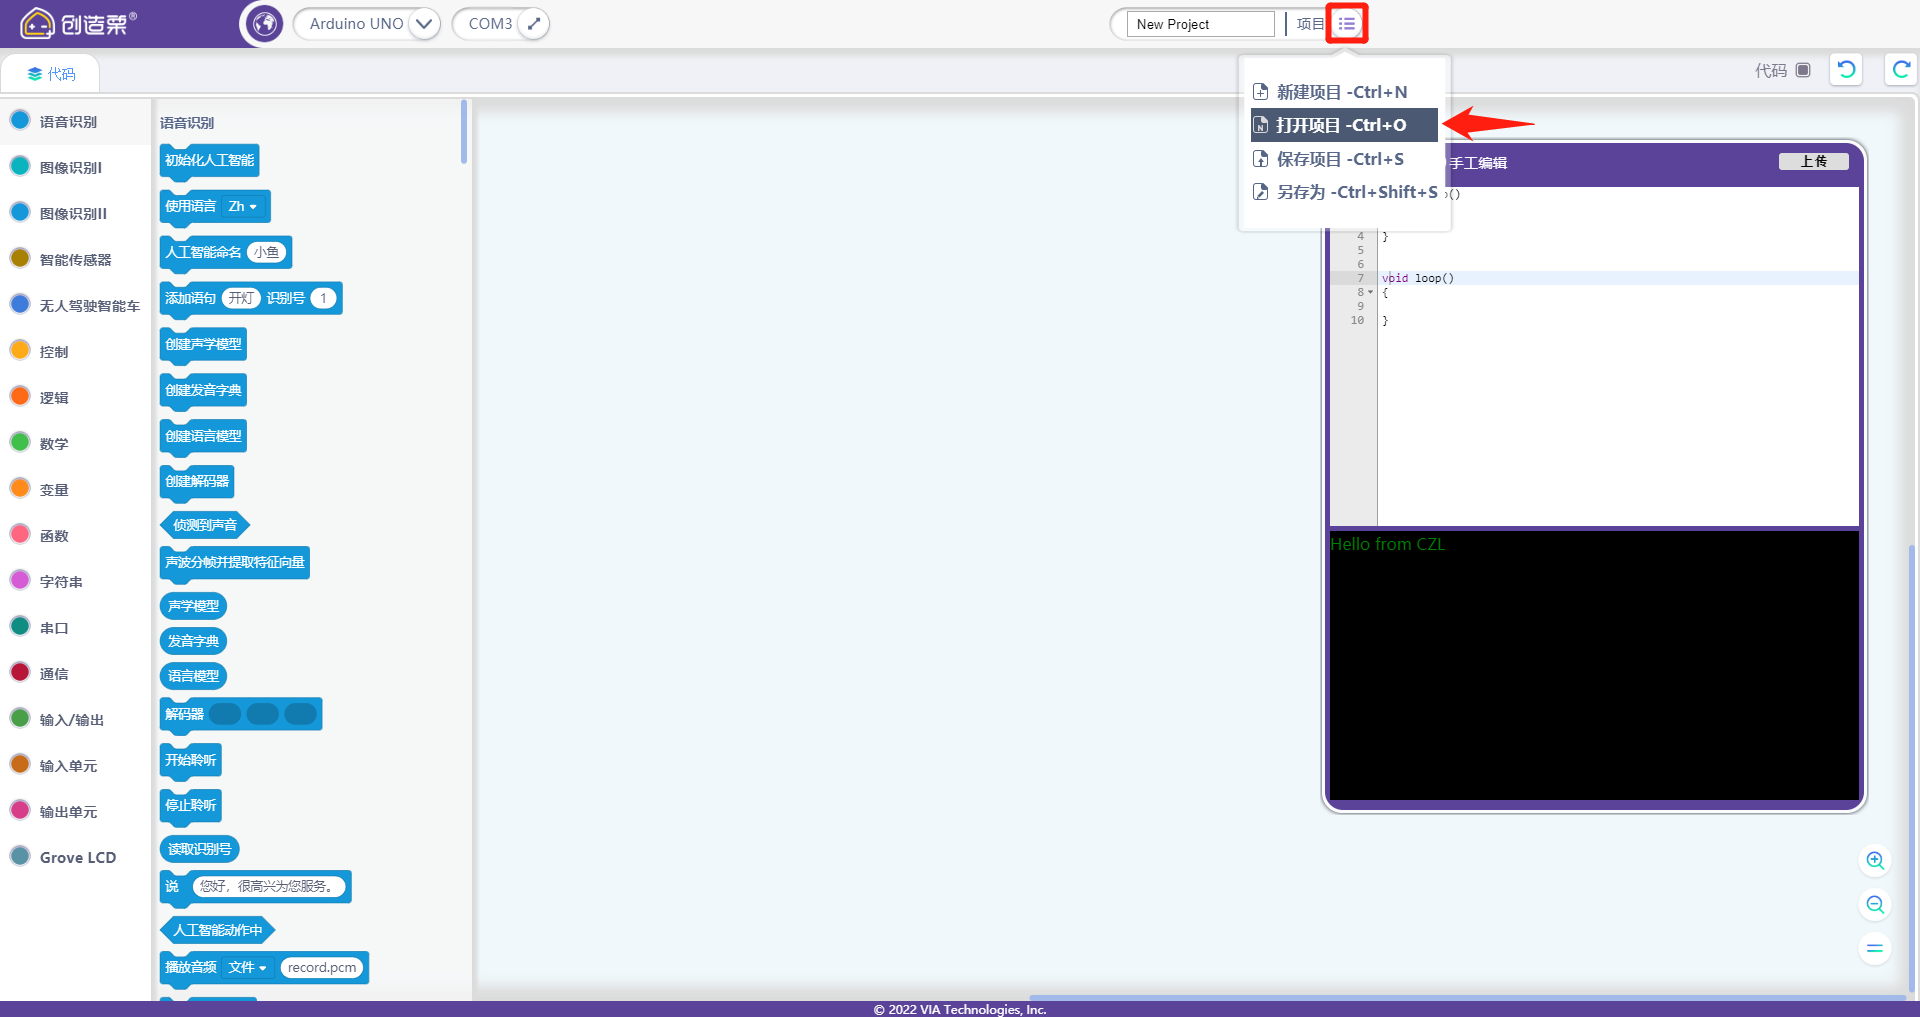Select 打开项目 Ctrl+O menu item
This screenshot has width=1920, height=1017.
(x=1343, y=125)
